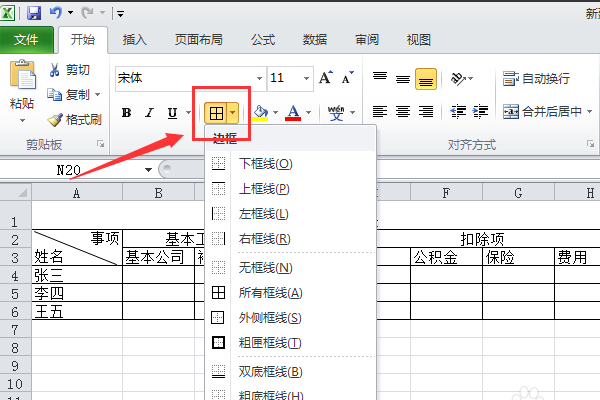Select 上框线(P) top border option
The height and width of the screenshot is (400, 600).
point(291,189)
